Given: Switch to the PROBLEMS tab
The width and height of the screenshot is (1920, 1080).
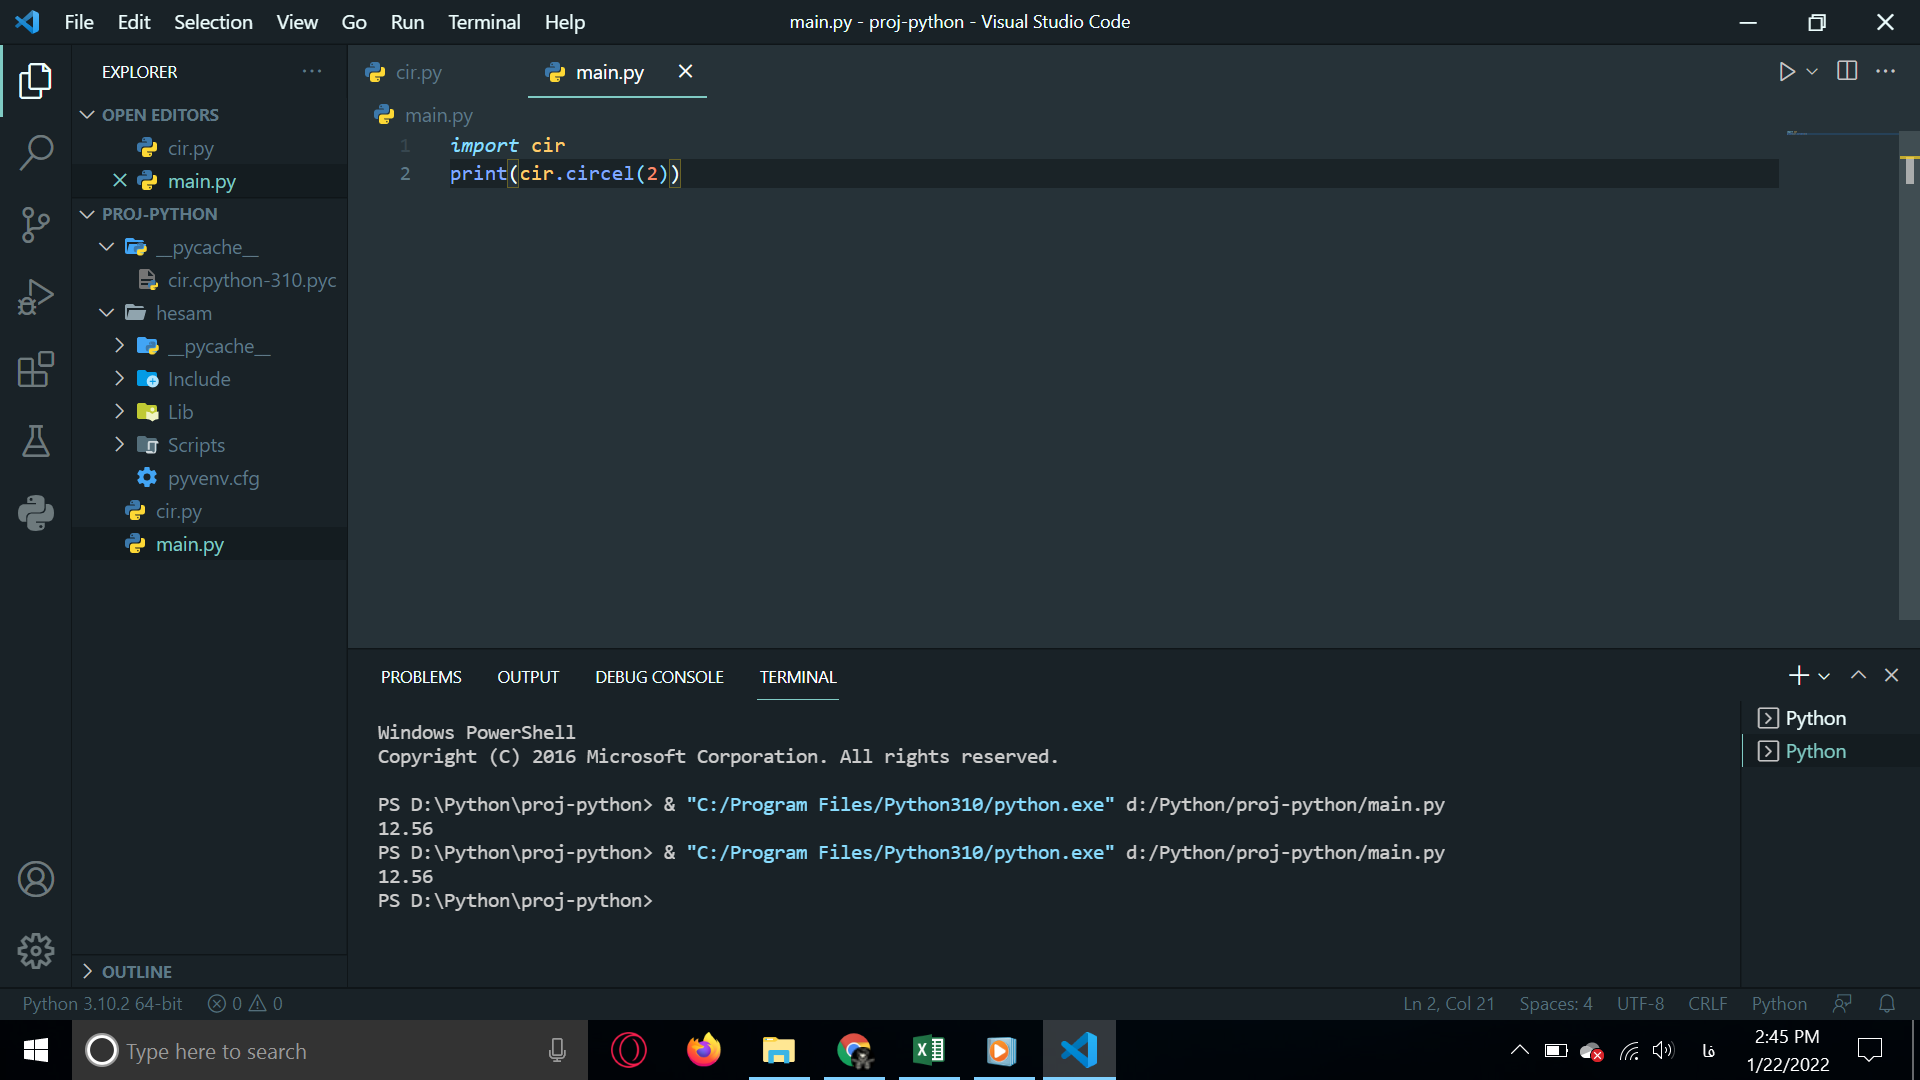Looking at the screenshot, I should 421,677.
